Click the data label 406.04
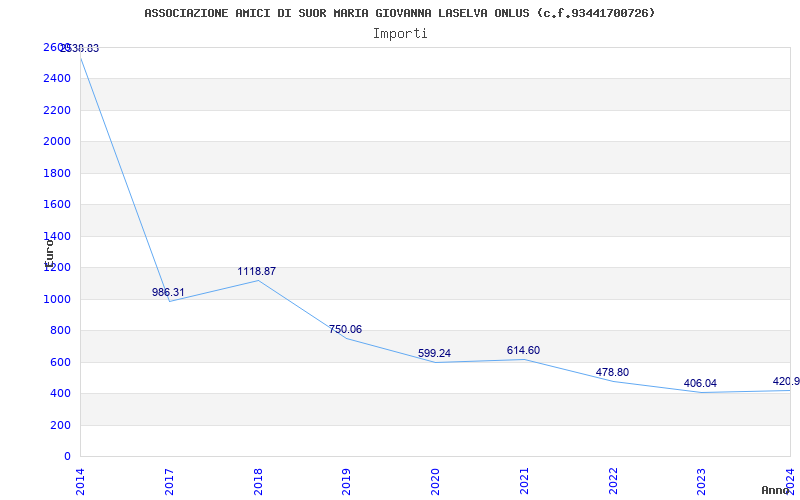Viewport: 800px width, 500px height. [x=701, y=383]
